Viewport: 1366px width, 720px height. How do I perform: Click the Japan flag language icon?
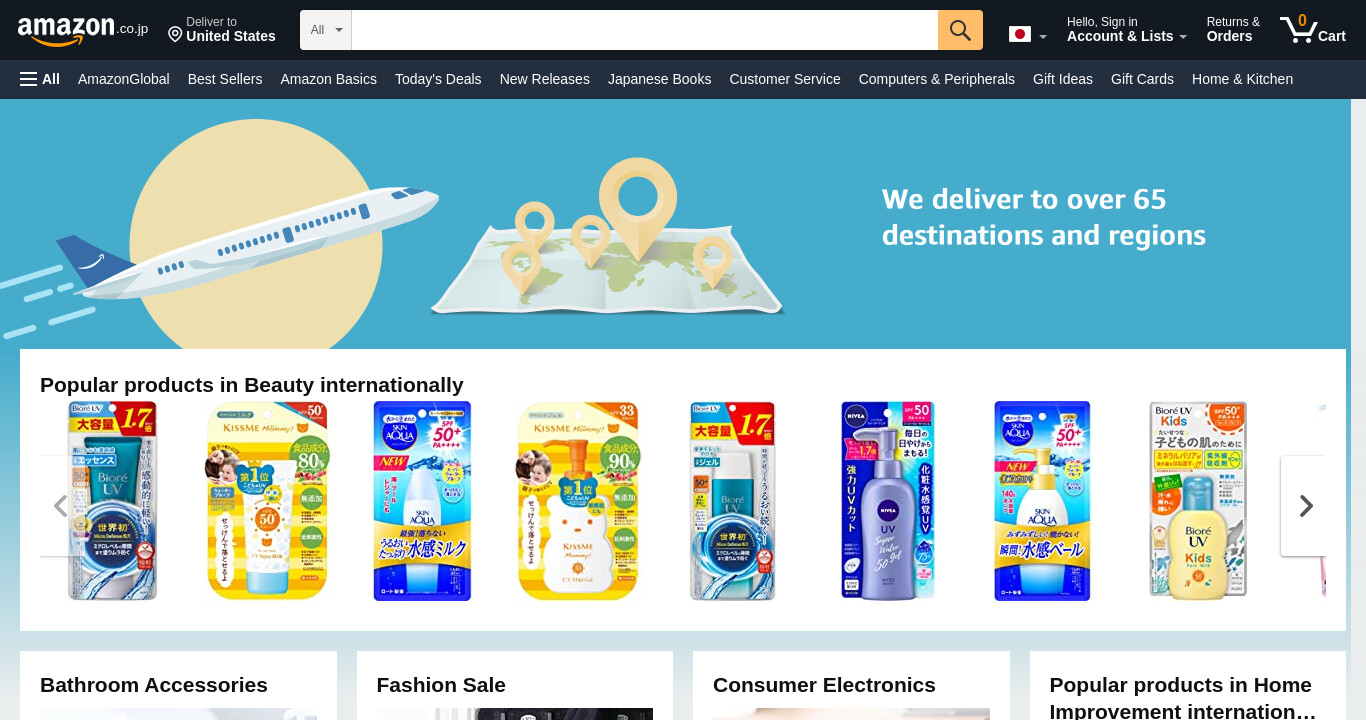[x=1019, y=34]
